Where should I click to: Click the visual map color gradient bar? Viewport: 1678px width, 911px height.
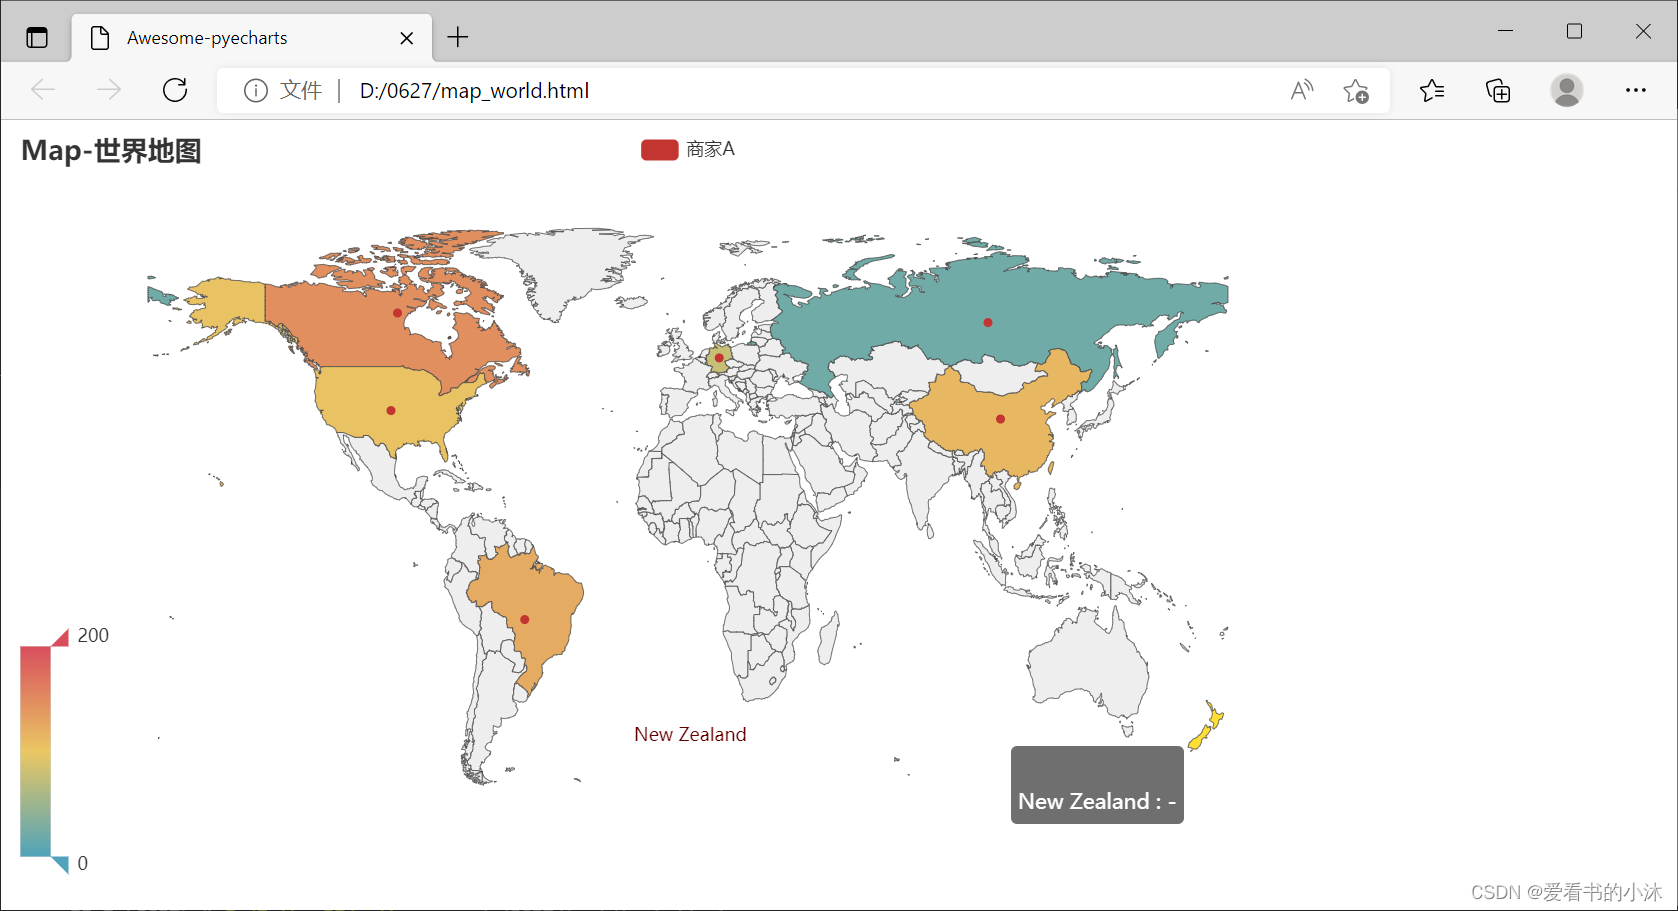[35, 751]
